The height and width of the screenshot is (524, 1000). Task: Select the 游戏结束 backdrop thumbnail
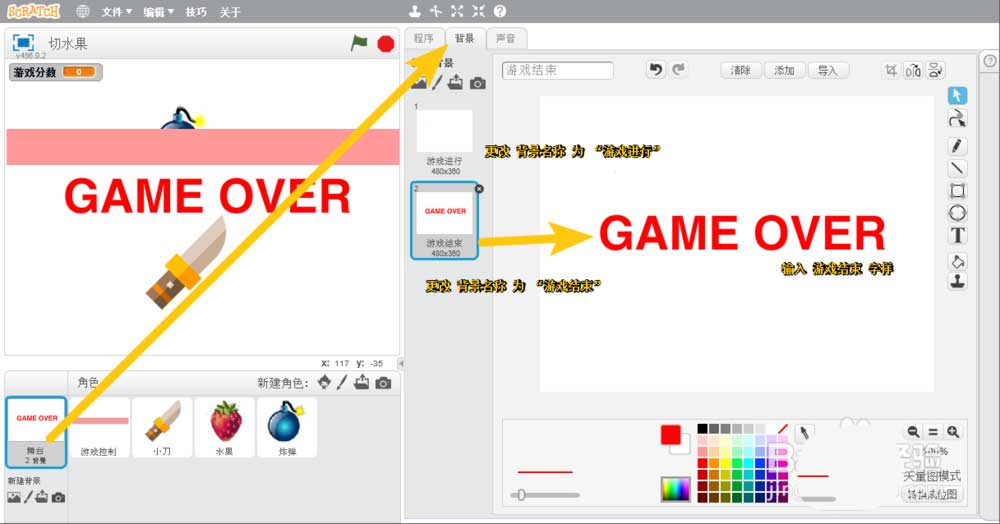445,221
